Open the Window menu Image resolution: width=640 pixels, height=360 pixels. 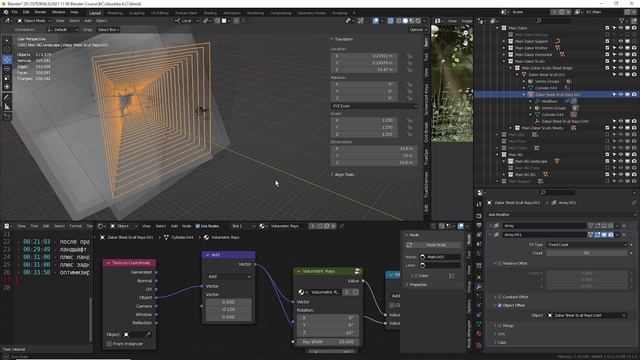coord(58,12)
